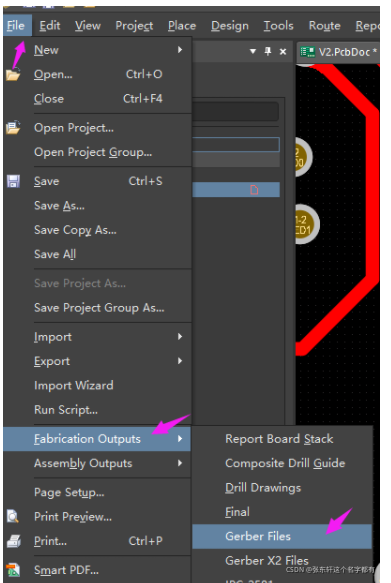The width and height of the screenshot is (391, 583).
Task: Switch to the V2.PcbDoc tab
Action: tap(338, 52)
